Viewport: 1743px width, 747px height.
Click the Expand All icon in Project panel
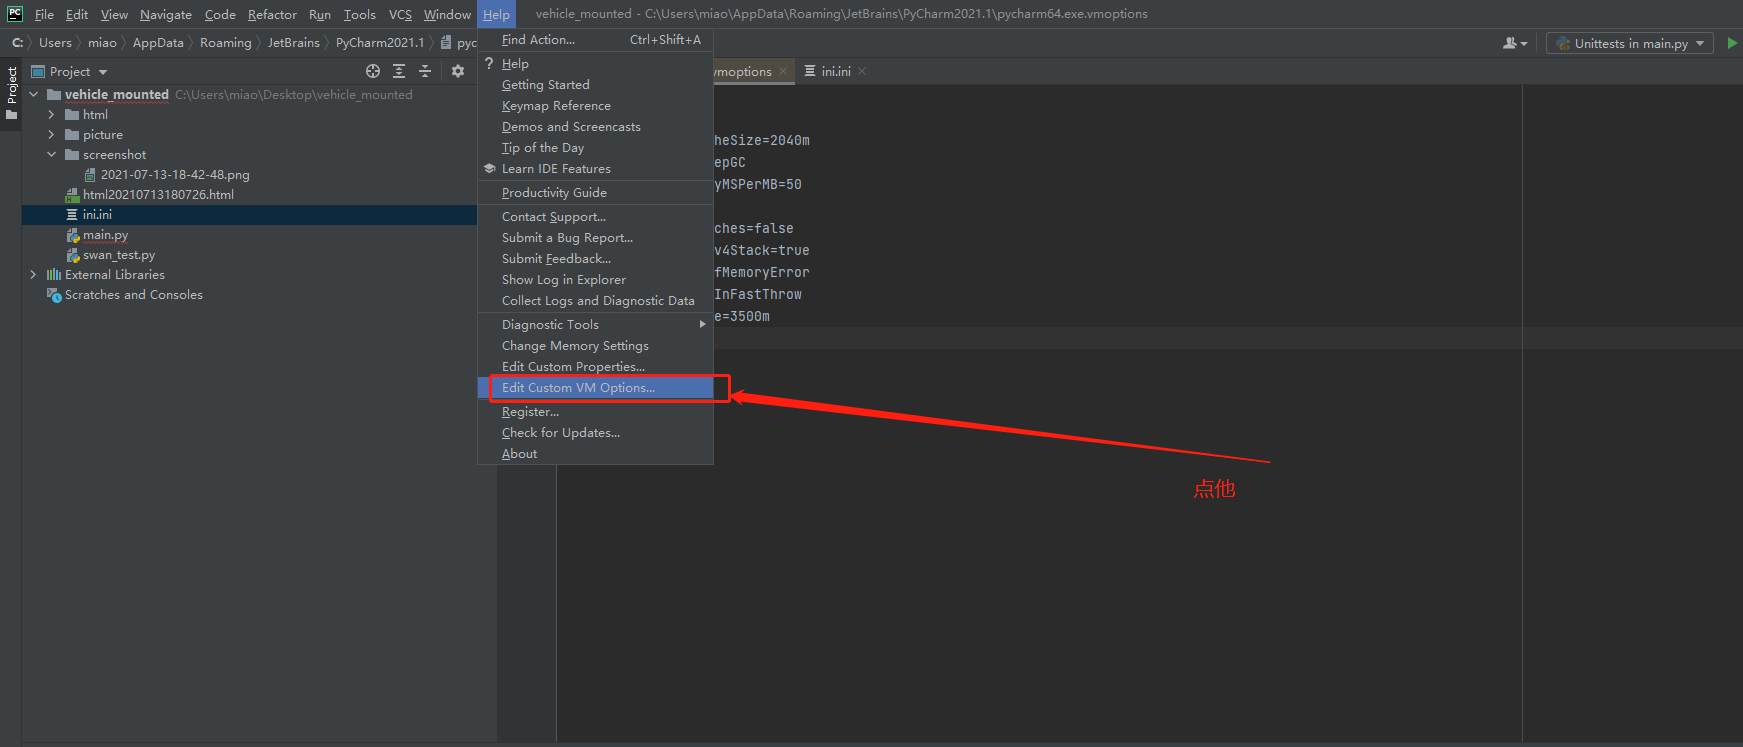tap(399, 71)
